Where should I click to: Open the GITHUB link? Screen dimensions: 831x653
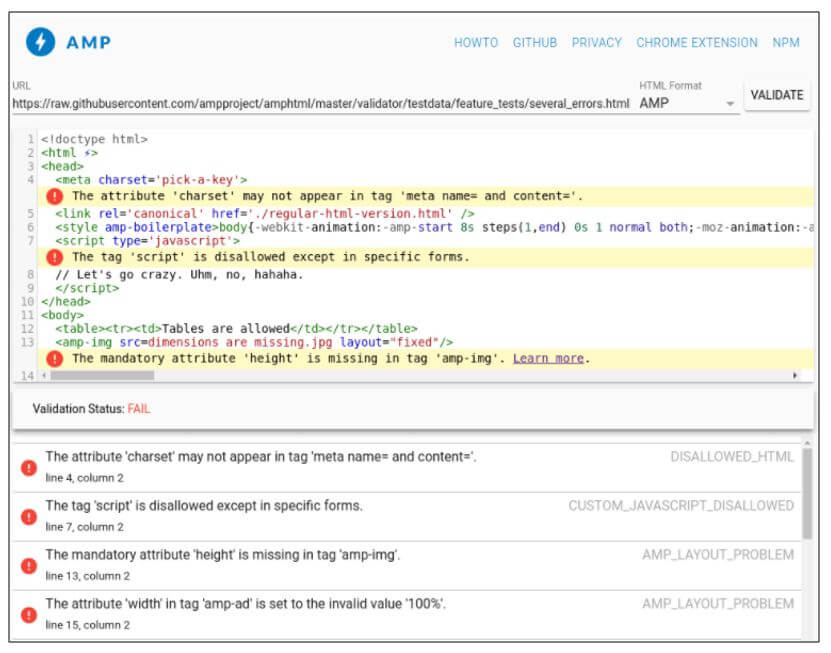point(535,42)
